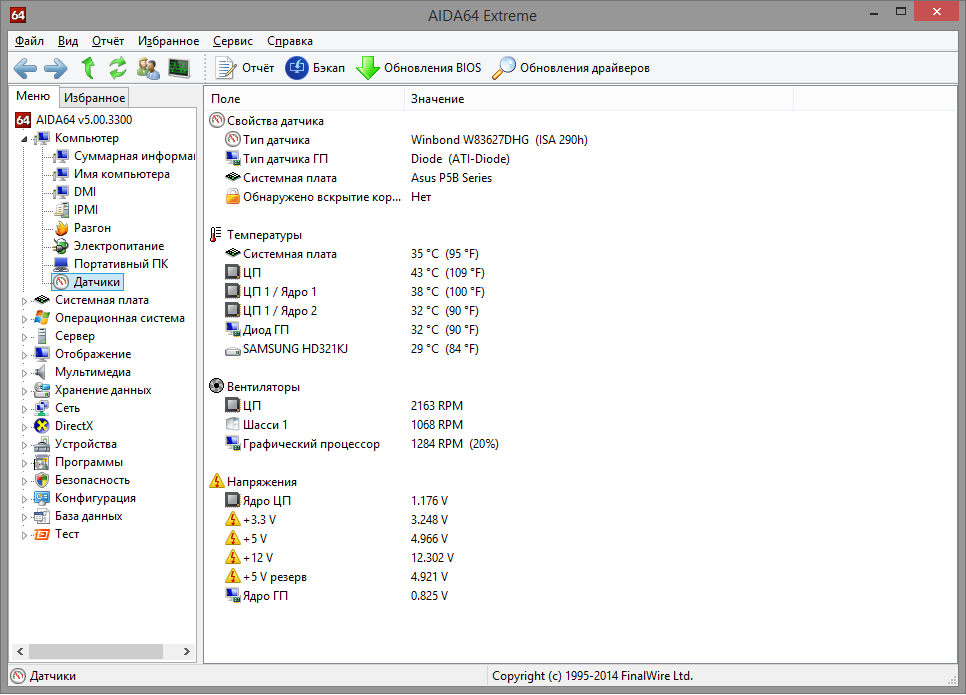
Task: Click the green up-level arrow icon
Action: pos(88,68)
